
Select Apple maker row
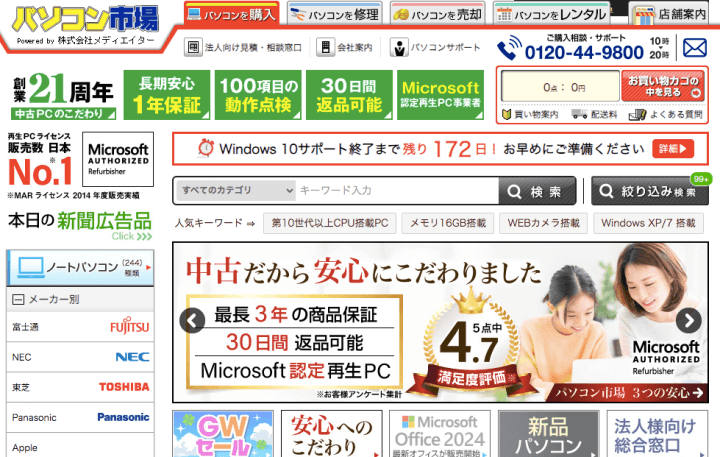coord(80,446)
